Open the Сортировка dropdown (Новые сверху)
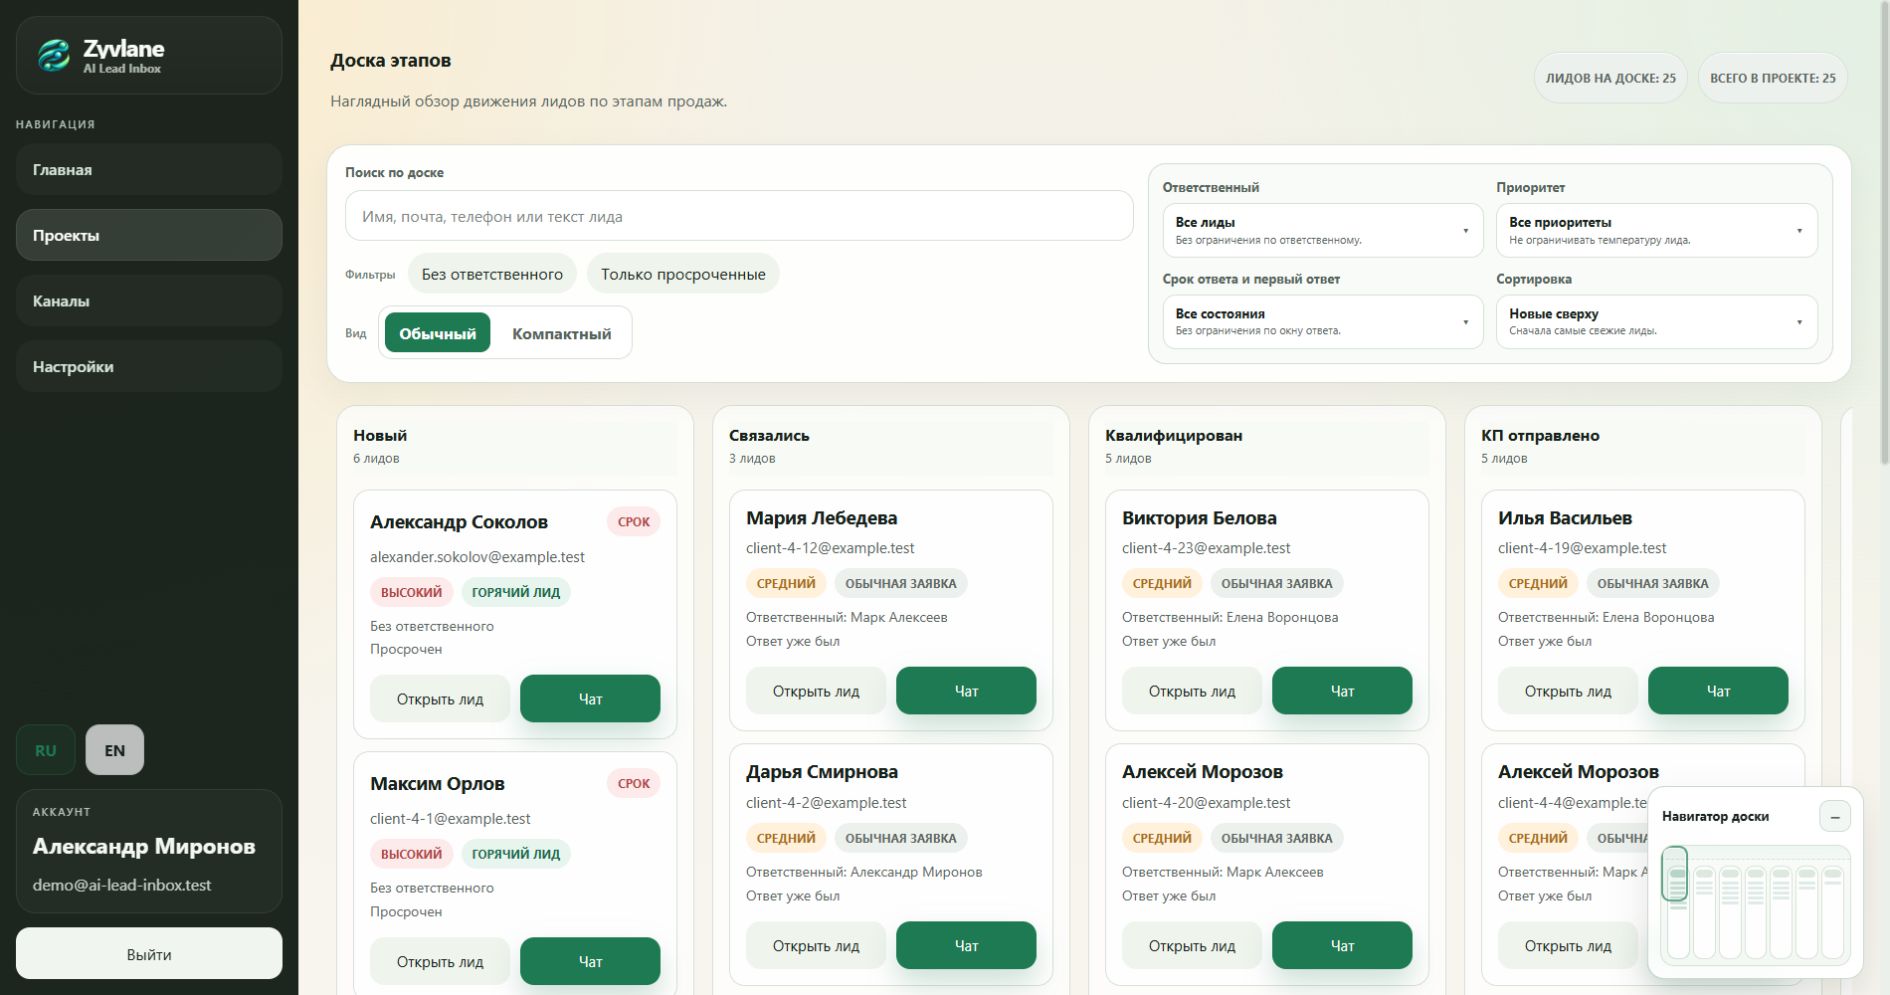Viewport: 1890px width, 995px height. [x=1656, y=321]
